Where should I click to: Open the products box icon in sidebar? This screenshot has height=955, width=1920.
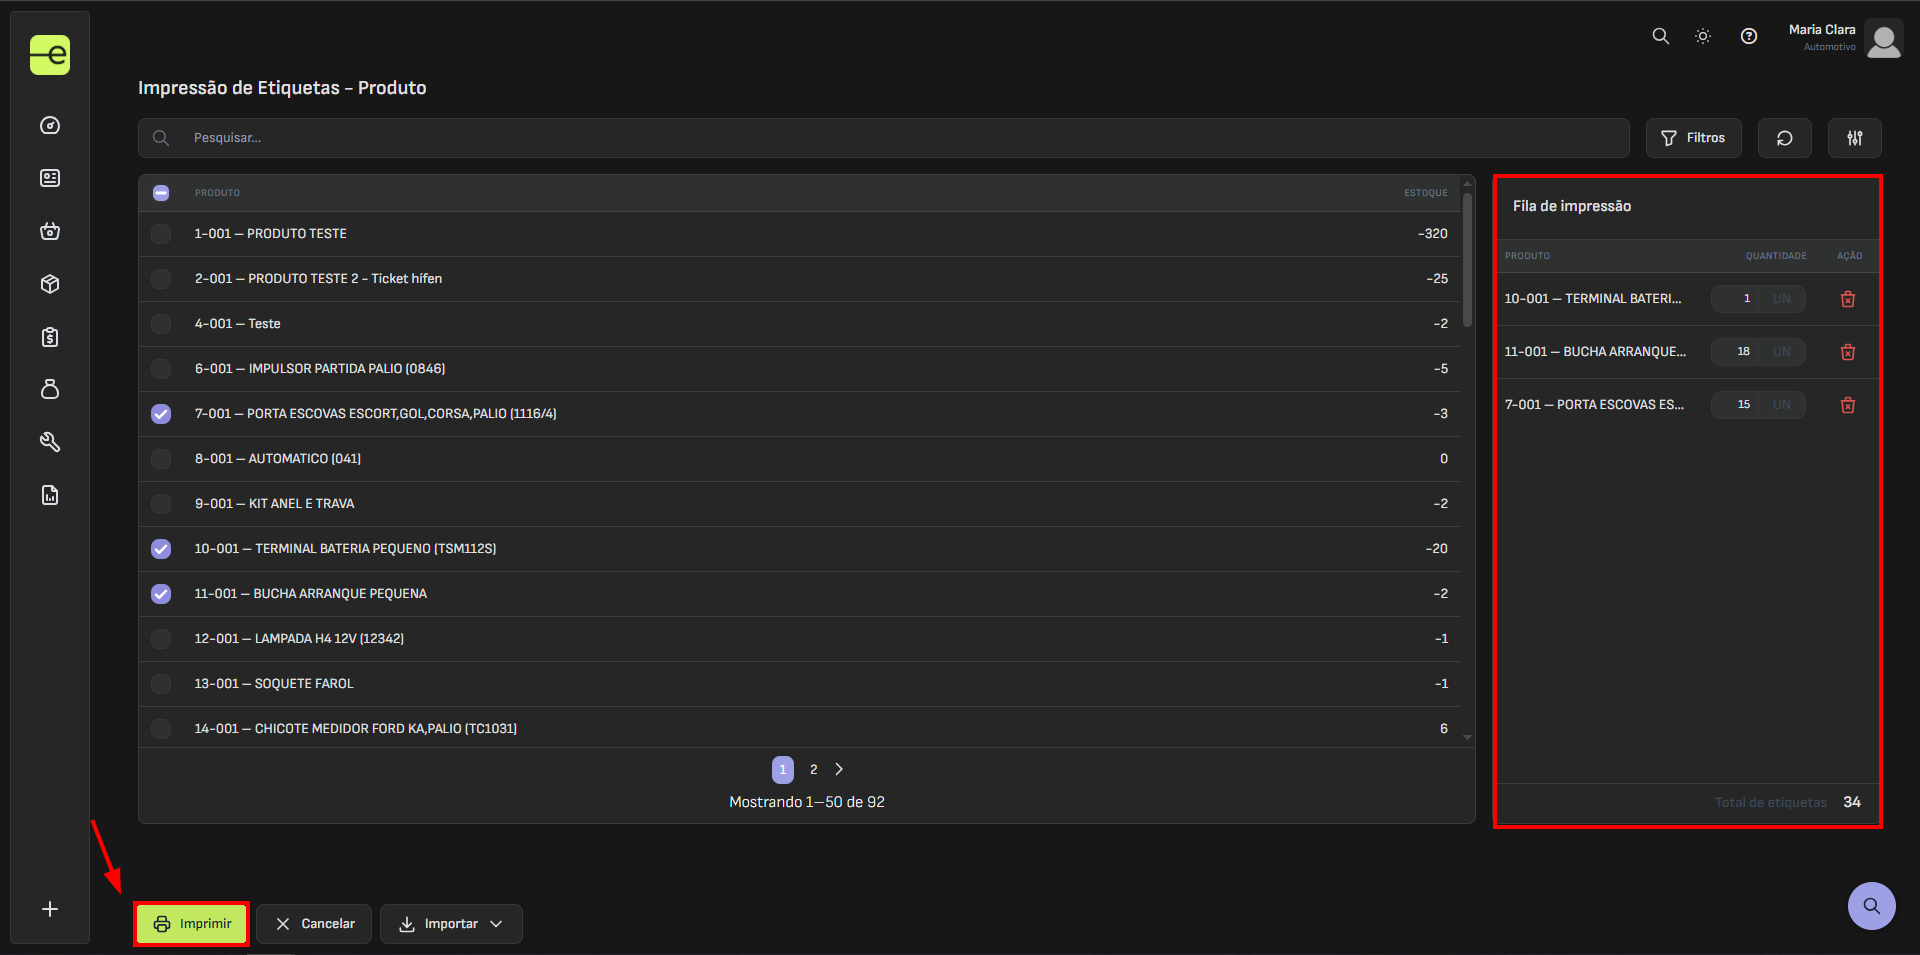pyautogui.click(x=50, y=284)
